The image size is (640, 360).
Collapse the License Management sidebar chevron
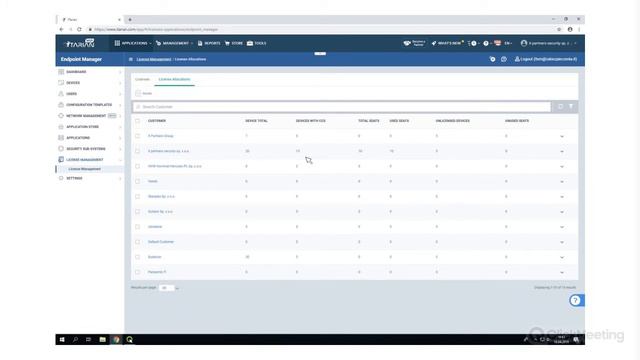tap(120, 160)
